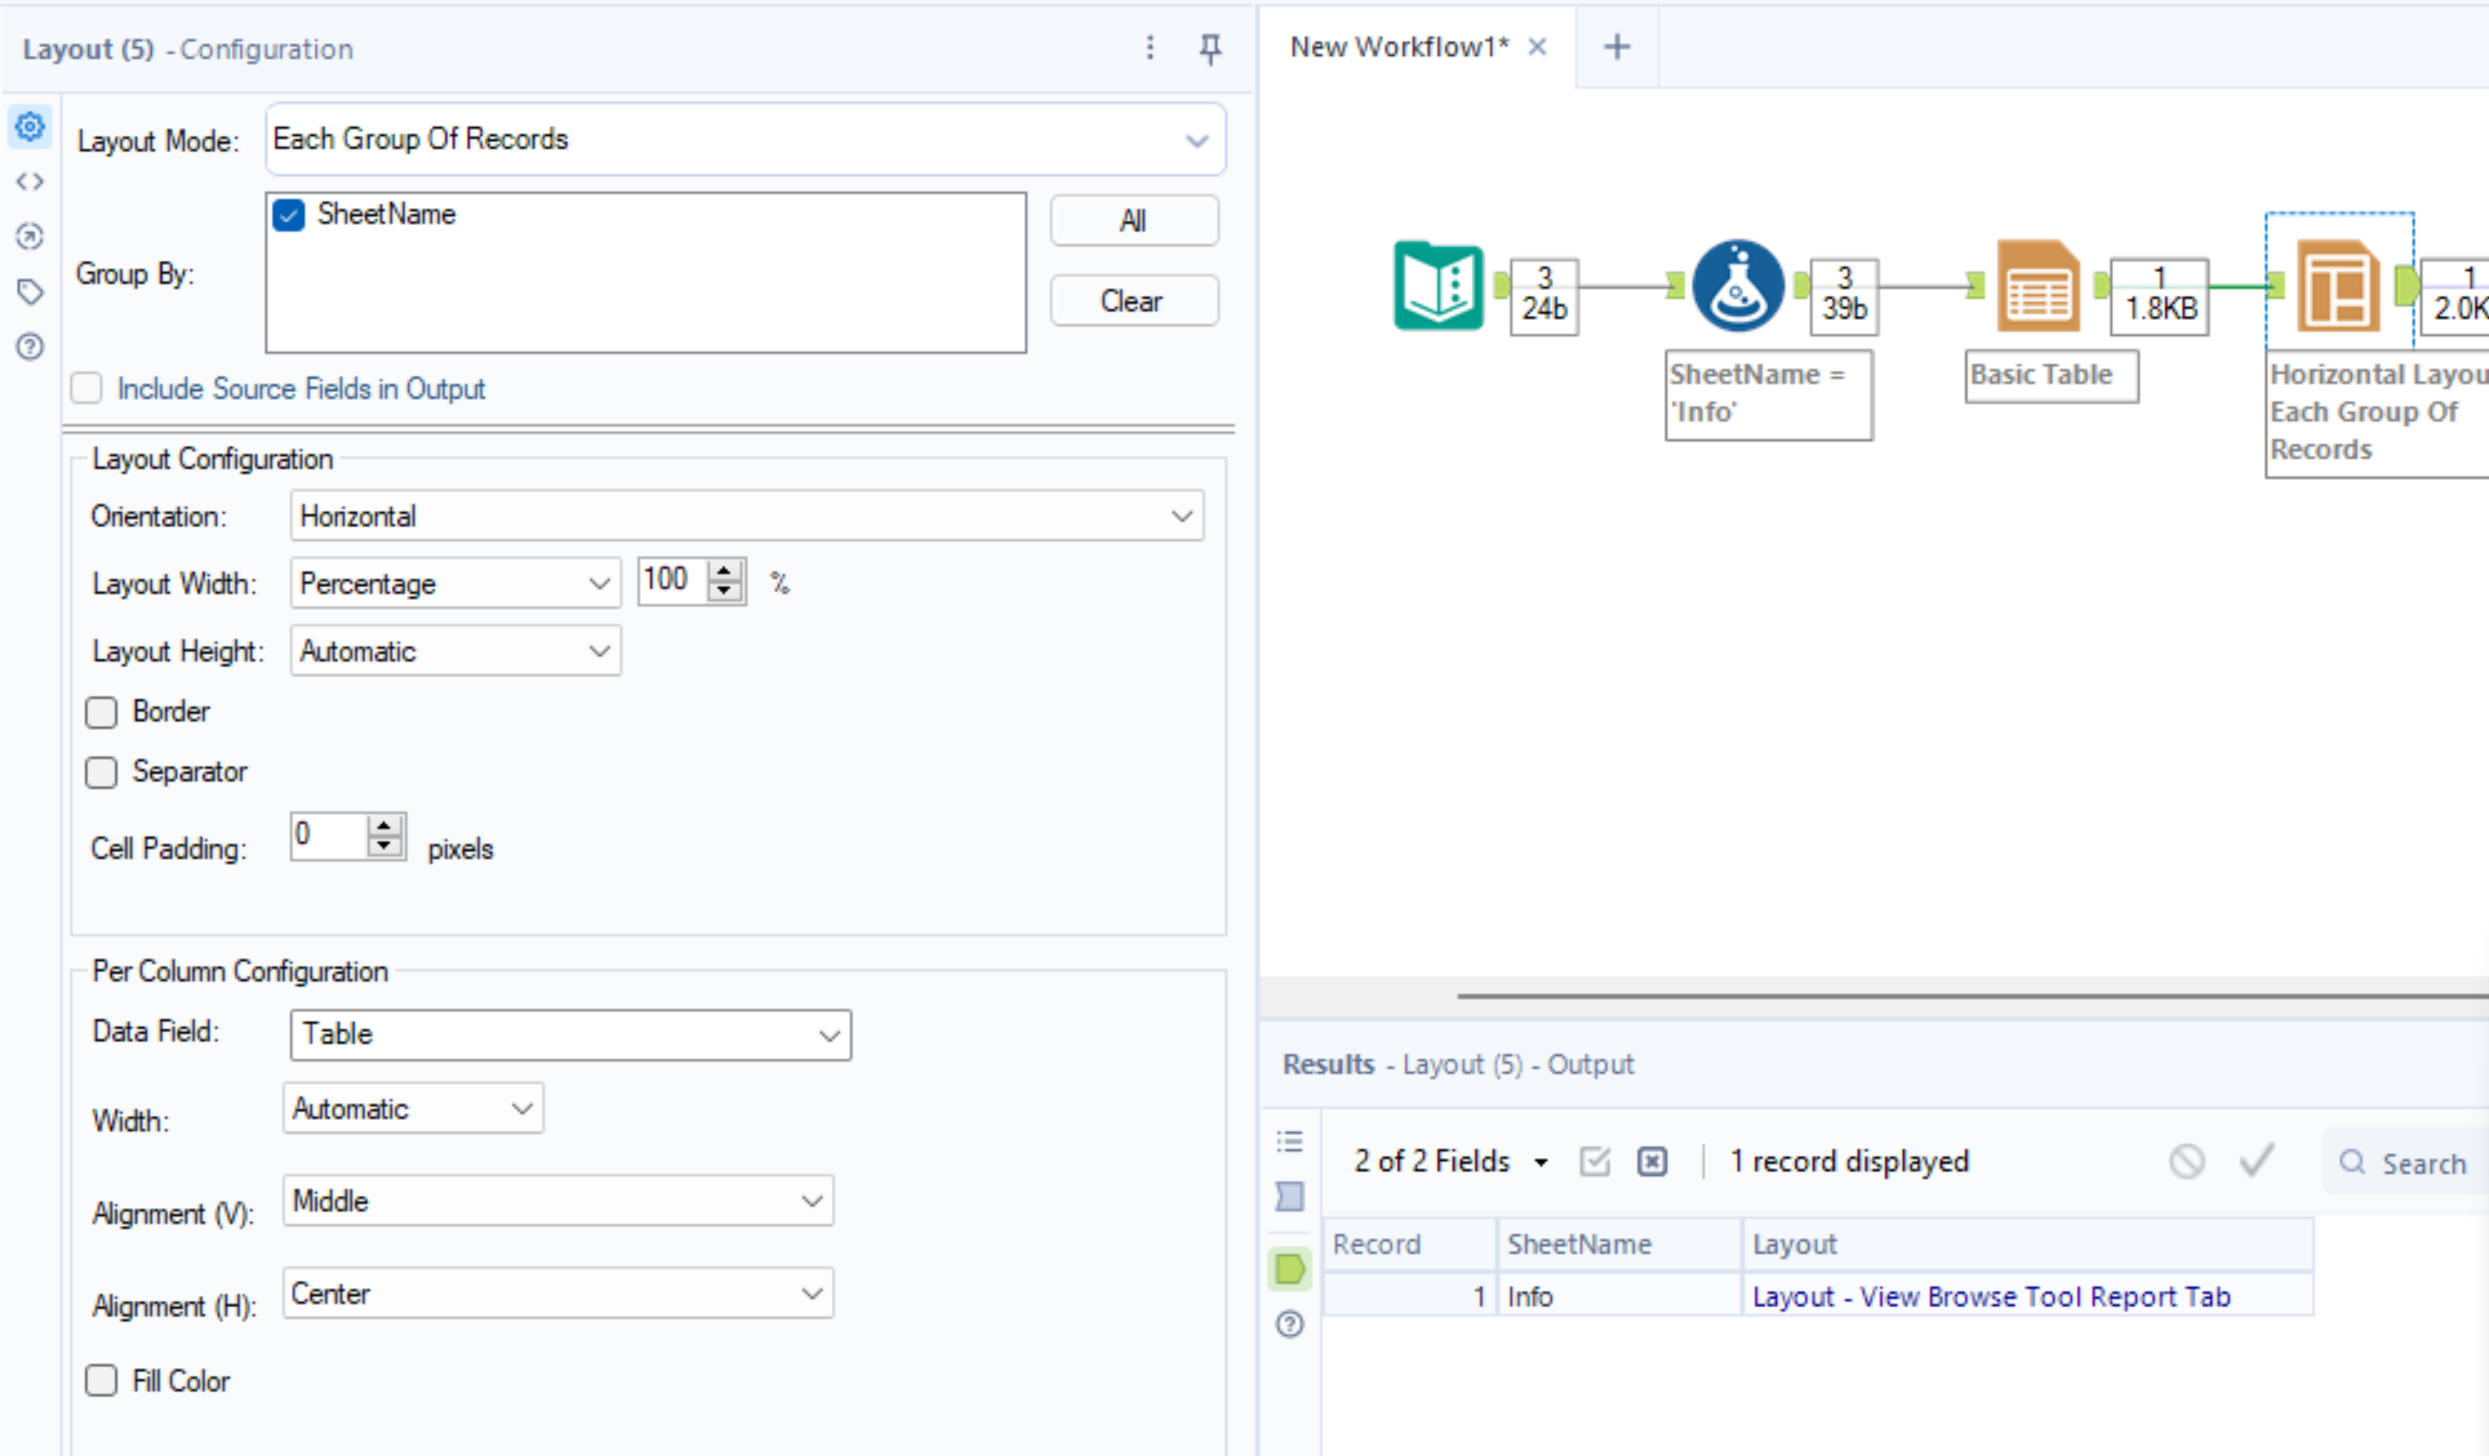Select the Basic Table tool icon
The width and height of the screenshot is (2489, 1456).
[2038, 286]
